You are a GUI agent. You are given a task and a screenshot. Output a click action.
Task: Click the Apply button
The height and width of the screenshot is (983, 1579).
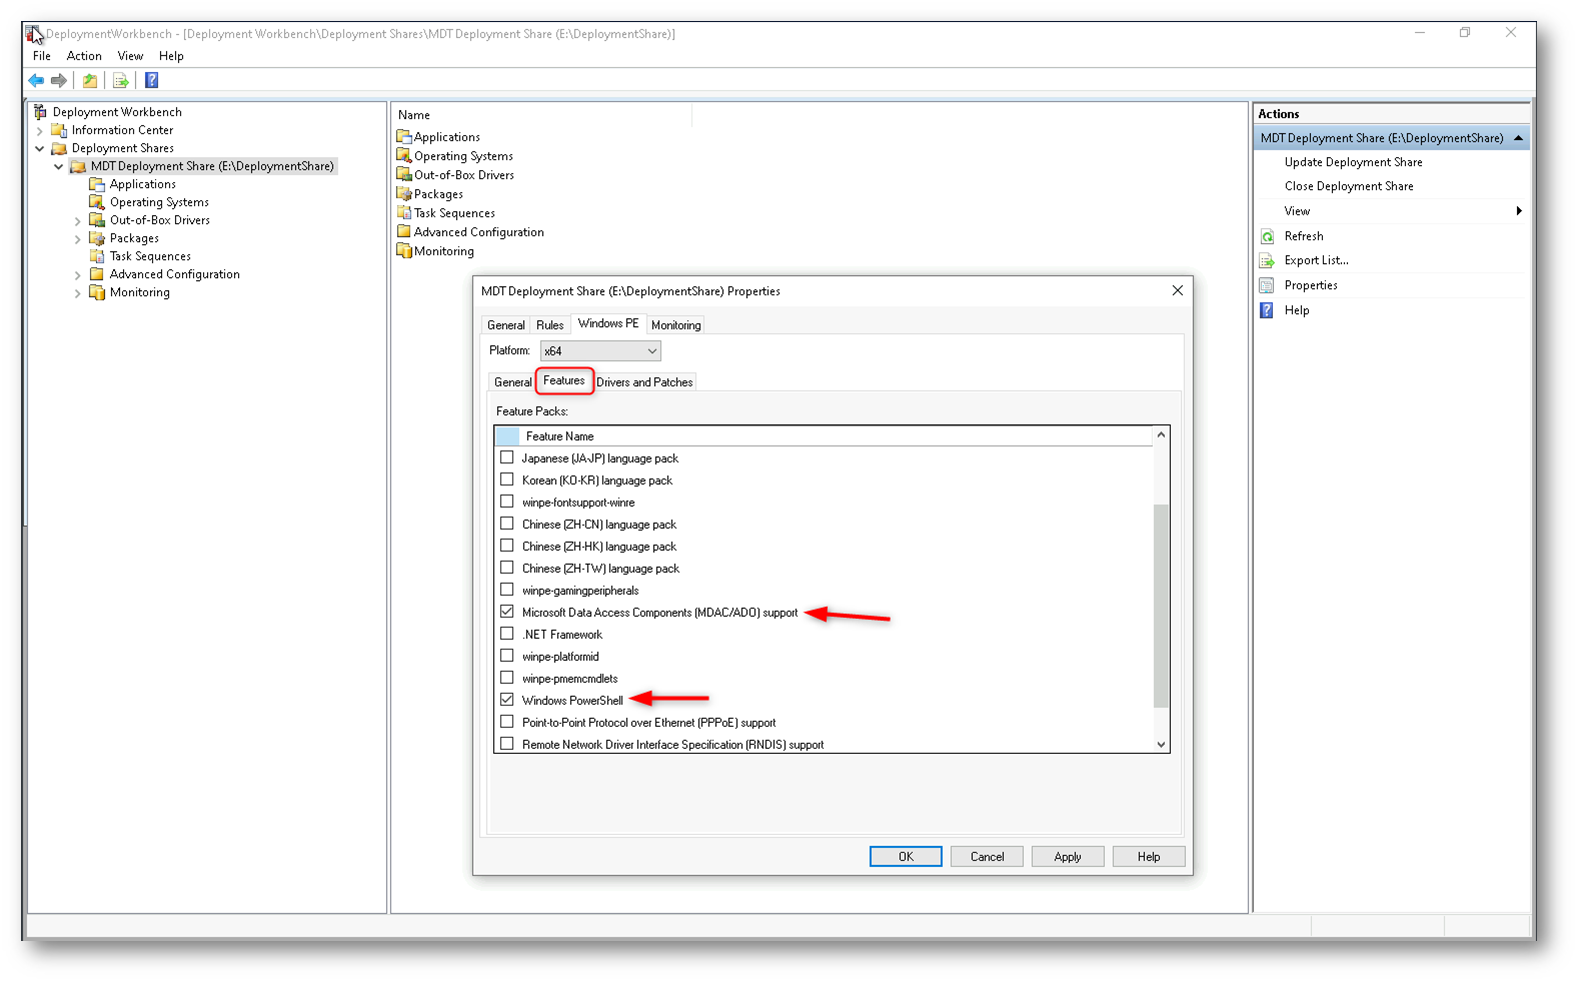tap(1067, 857)
